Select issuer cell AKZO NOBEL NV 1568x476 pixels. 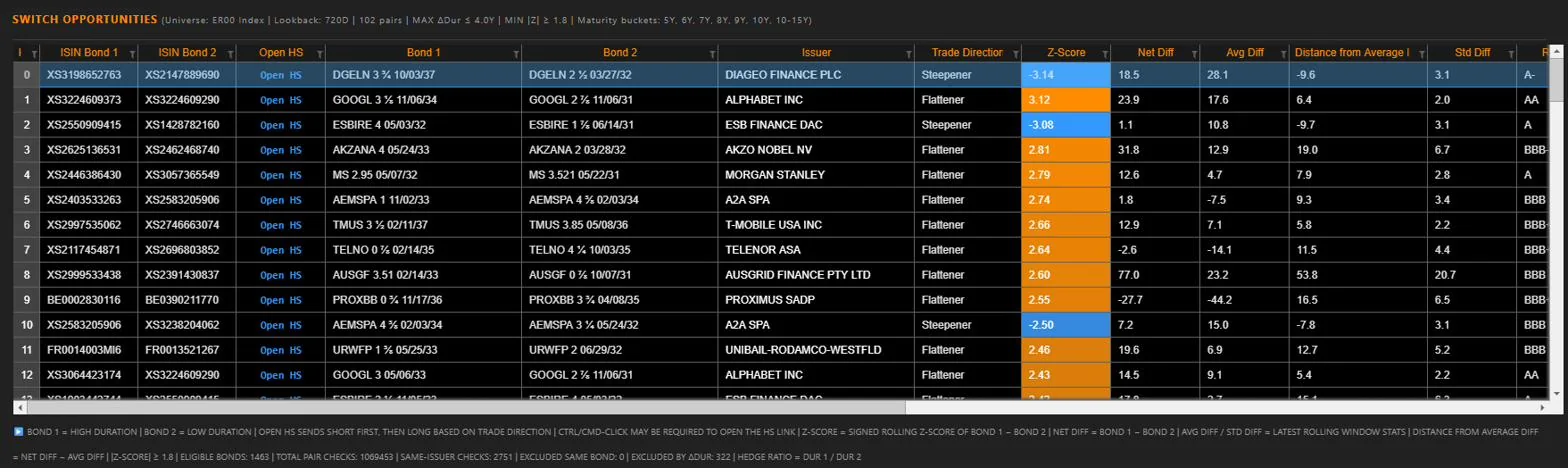click(816, 150)
